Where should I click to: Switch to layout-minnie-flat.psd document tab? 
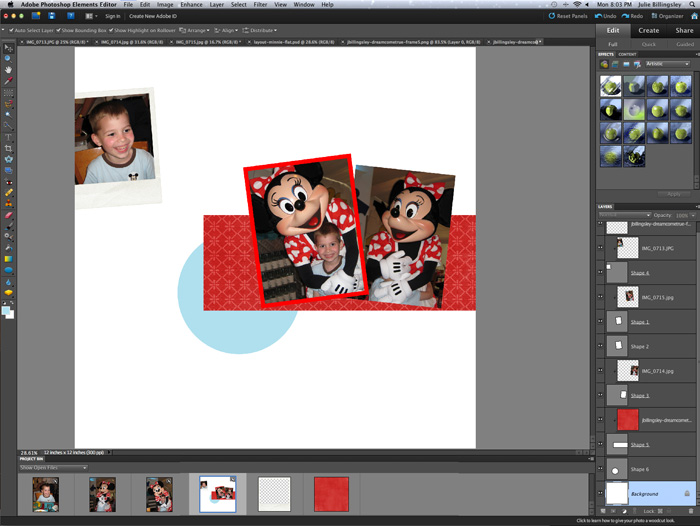point(293,42)
